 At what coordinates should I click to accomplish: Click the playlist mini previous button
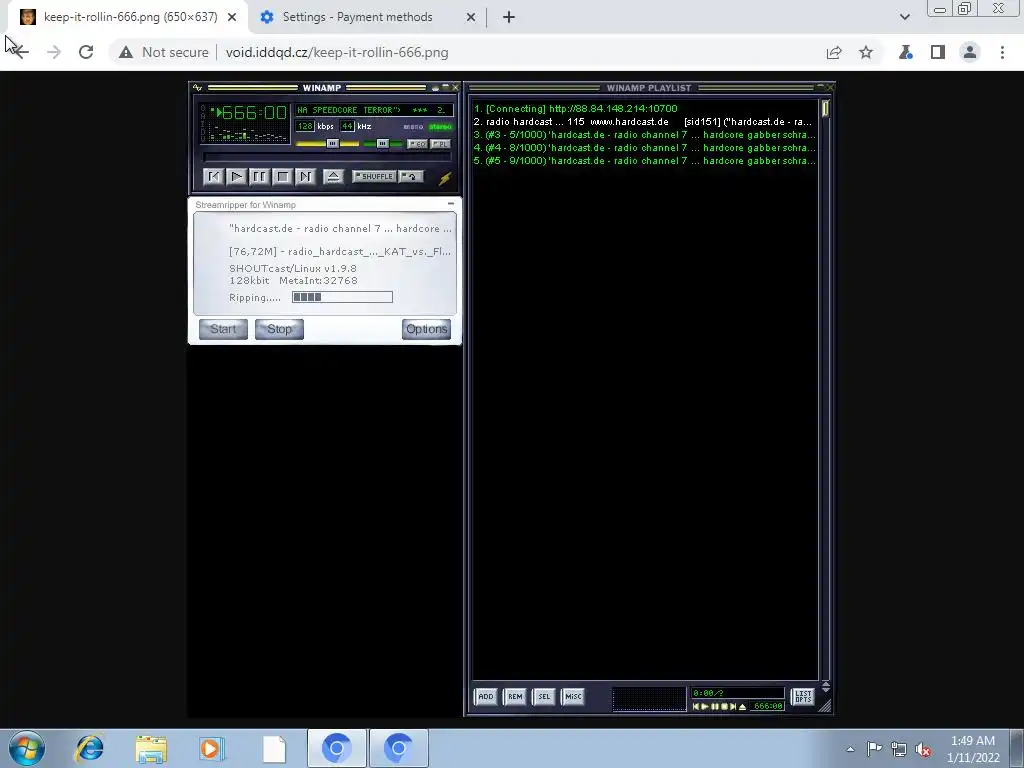696,707
